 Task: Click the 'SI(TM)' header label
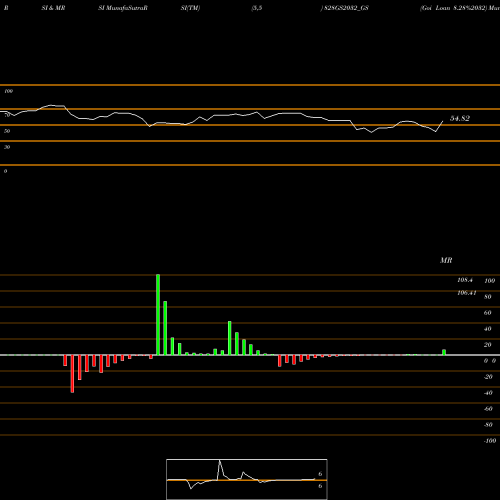coord(190,8)
